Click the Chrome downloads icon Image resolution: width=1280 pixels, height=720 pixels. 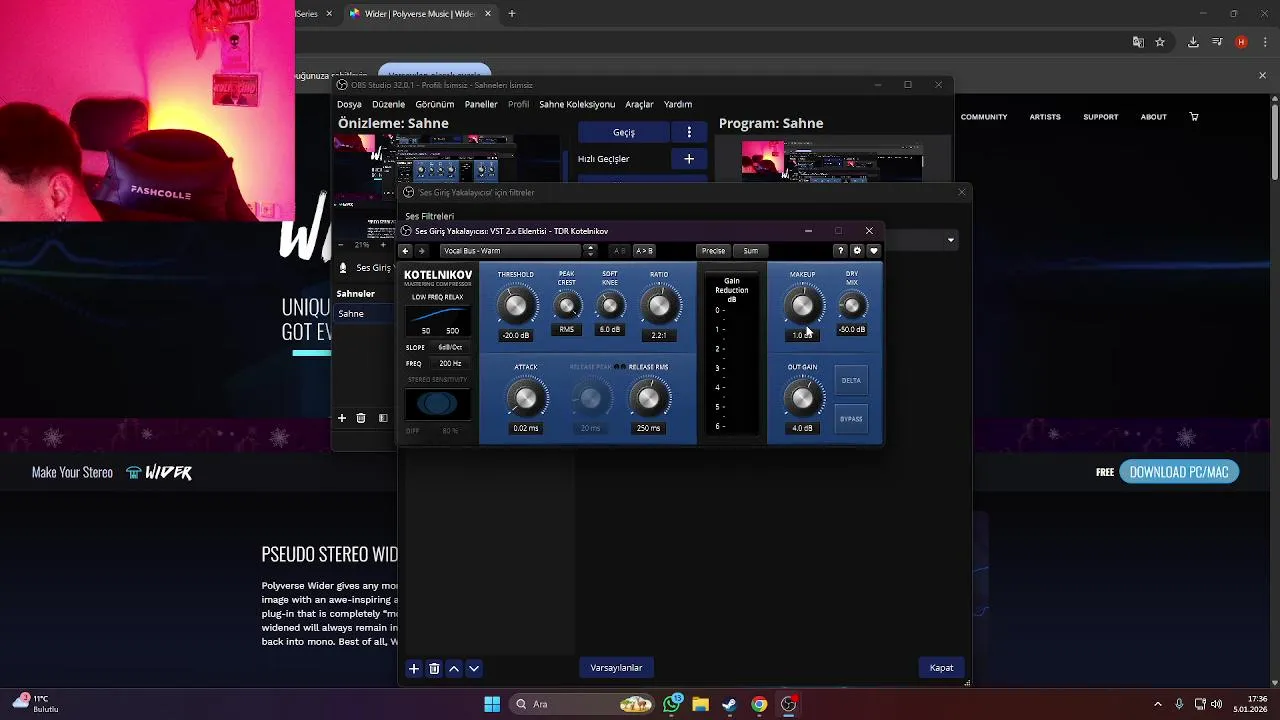[1193, 42]
